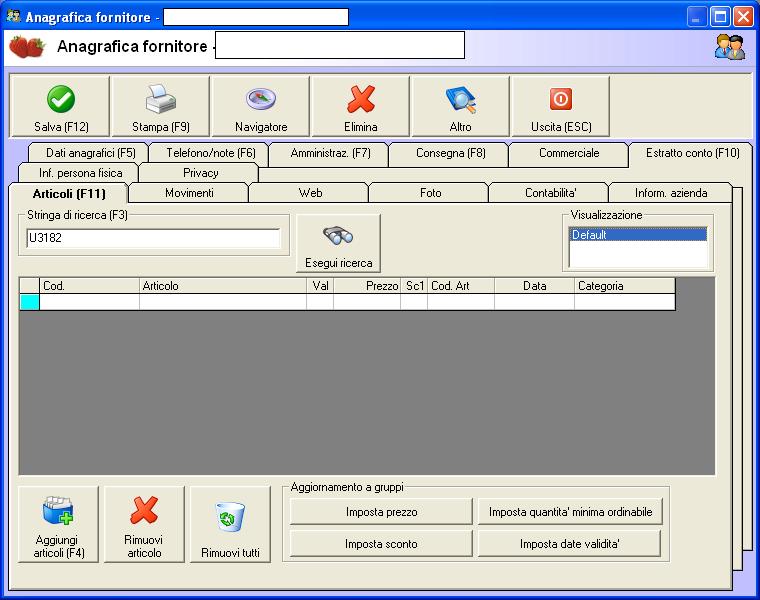Image resolution: width=760 pixels, height=600 pixels.
Task: Switch to Estratto conto (F10) tab
Action: pos(692,153)
